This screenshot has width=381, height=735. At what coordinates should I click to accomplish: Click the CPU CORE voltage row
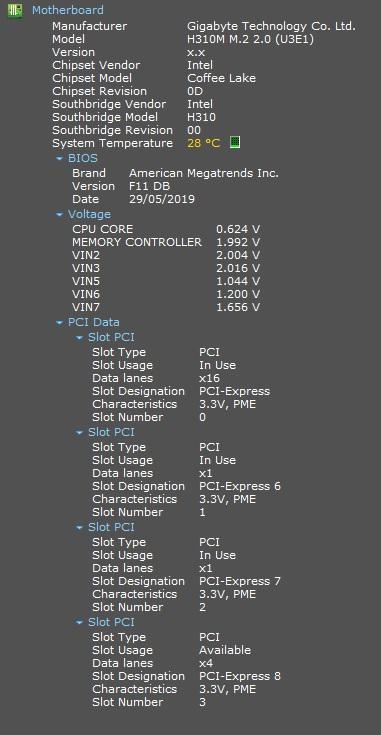tap(166, 229)
